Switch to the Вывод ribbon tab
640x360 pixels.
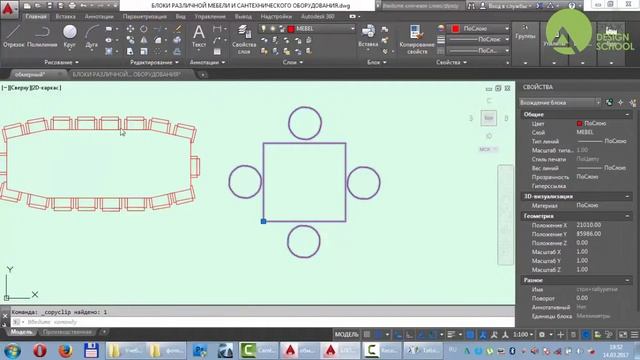tap(243, 17)
